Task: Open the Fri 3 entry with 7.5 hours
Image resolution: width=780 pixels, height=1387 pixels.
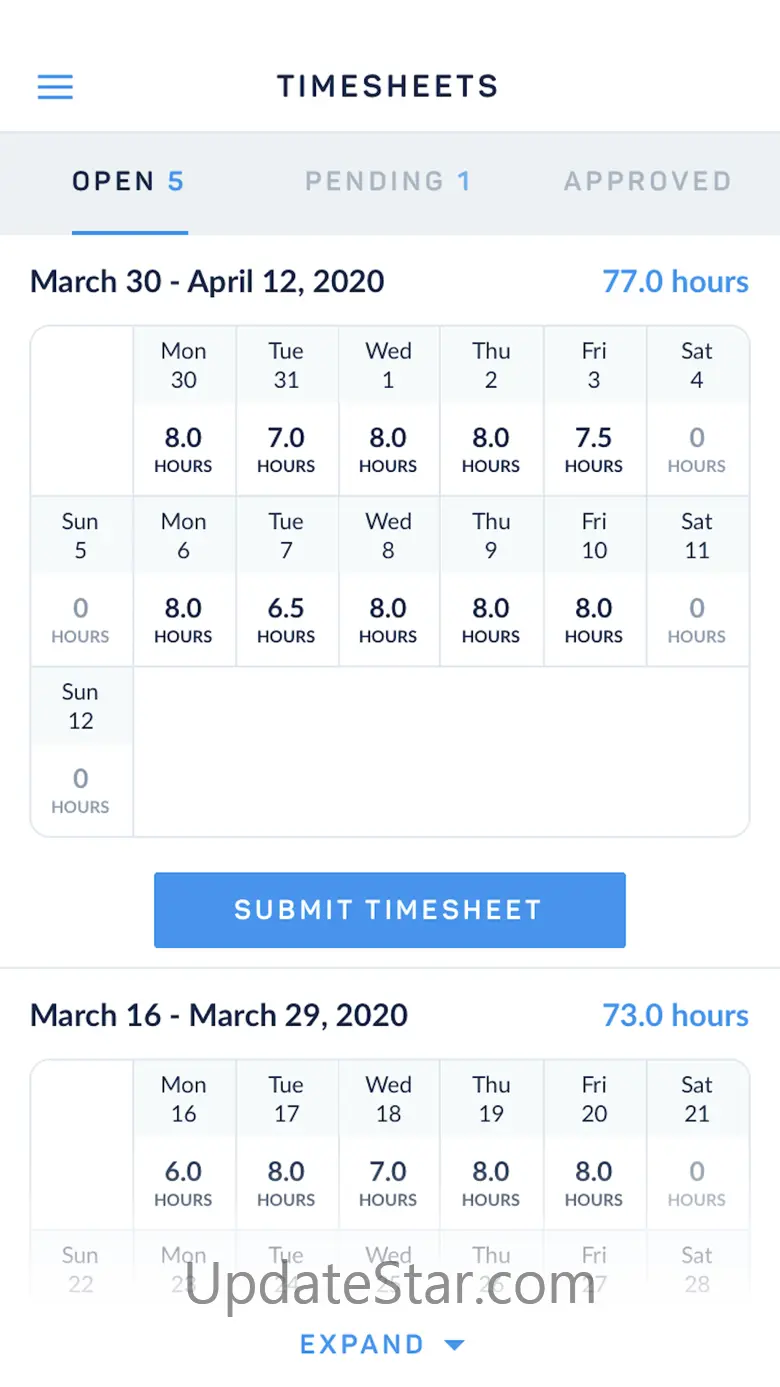Action: tap(594, 410)
